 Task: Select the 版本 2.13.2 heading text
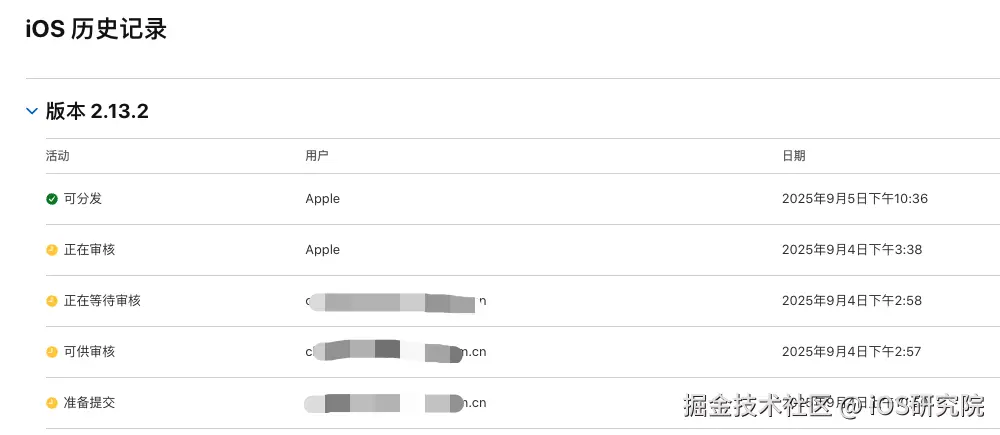pyautogui.click(x=97, y=112)
